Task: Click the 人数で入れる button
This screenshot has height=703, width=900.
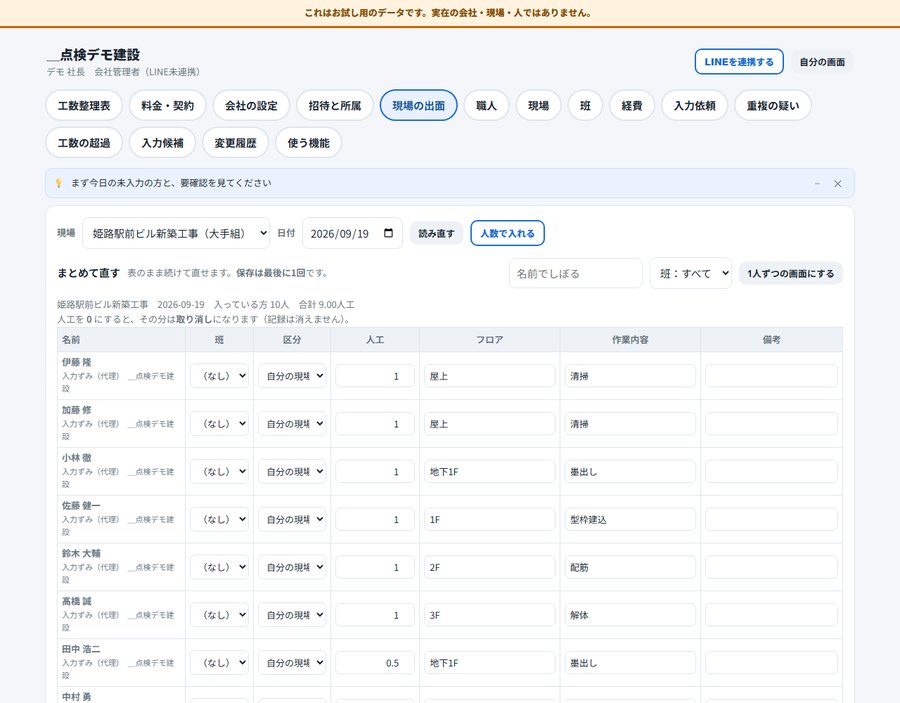Action: click(x=507, y=234)
